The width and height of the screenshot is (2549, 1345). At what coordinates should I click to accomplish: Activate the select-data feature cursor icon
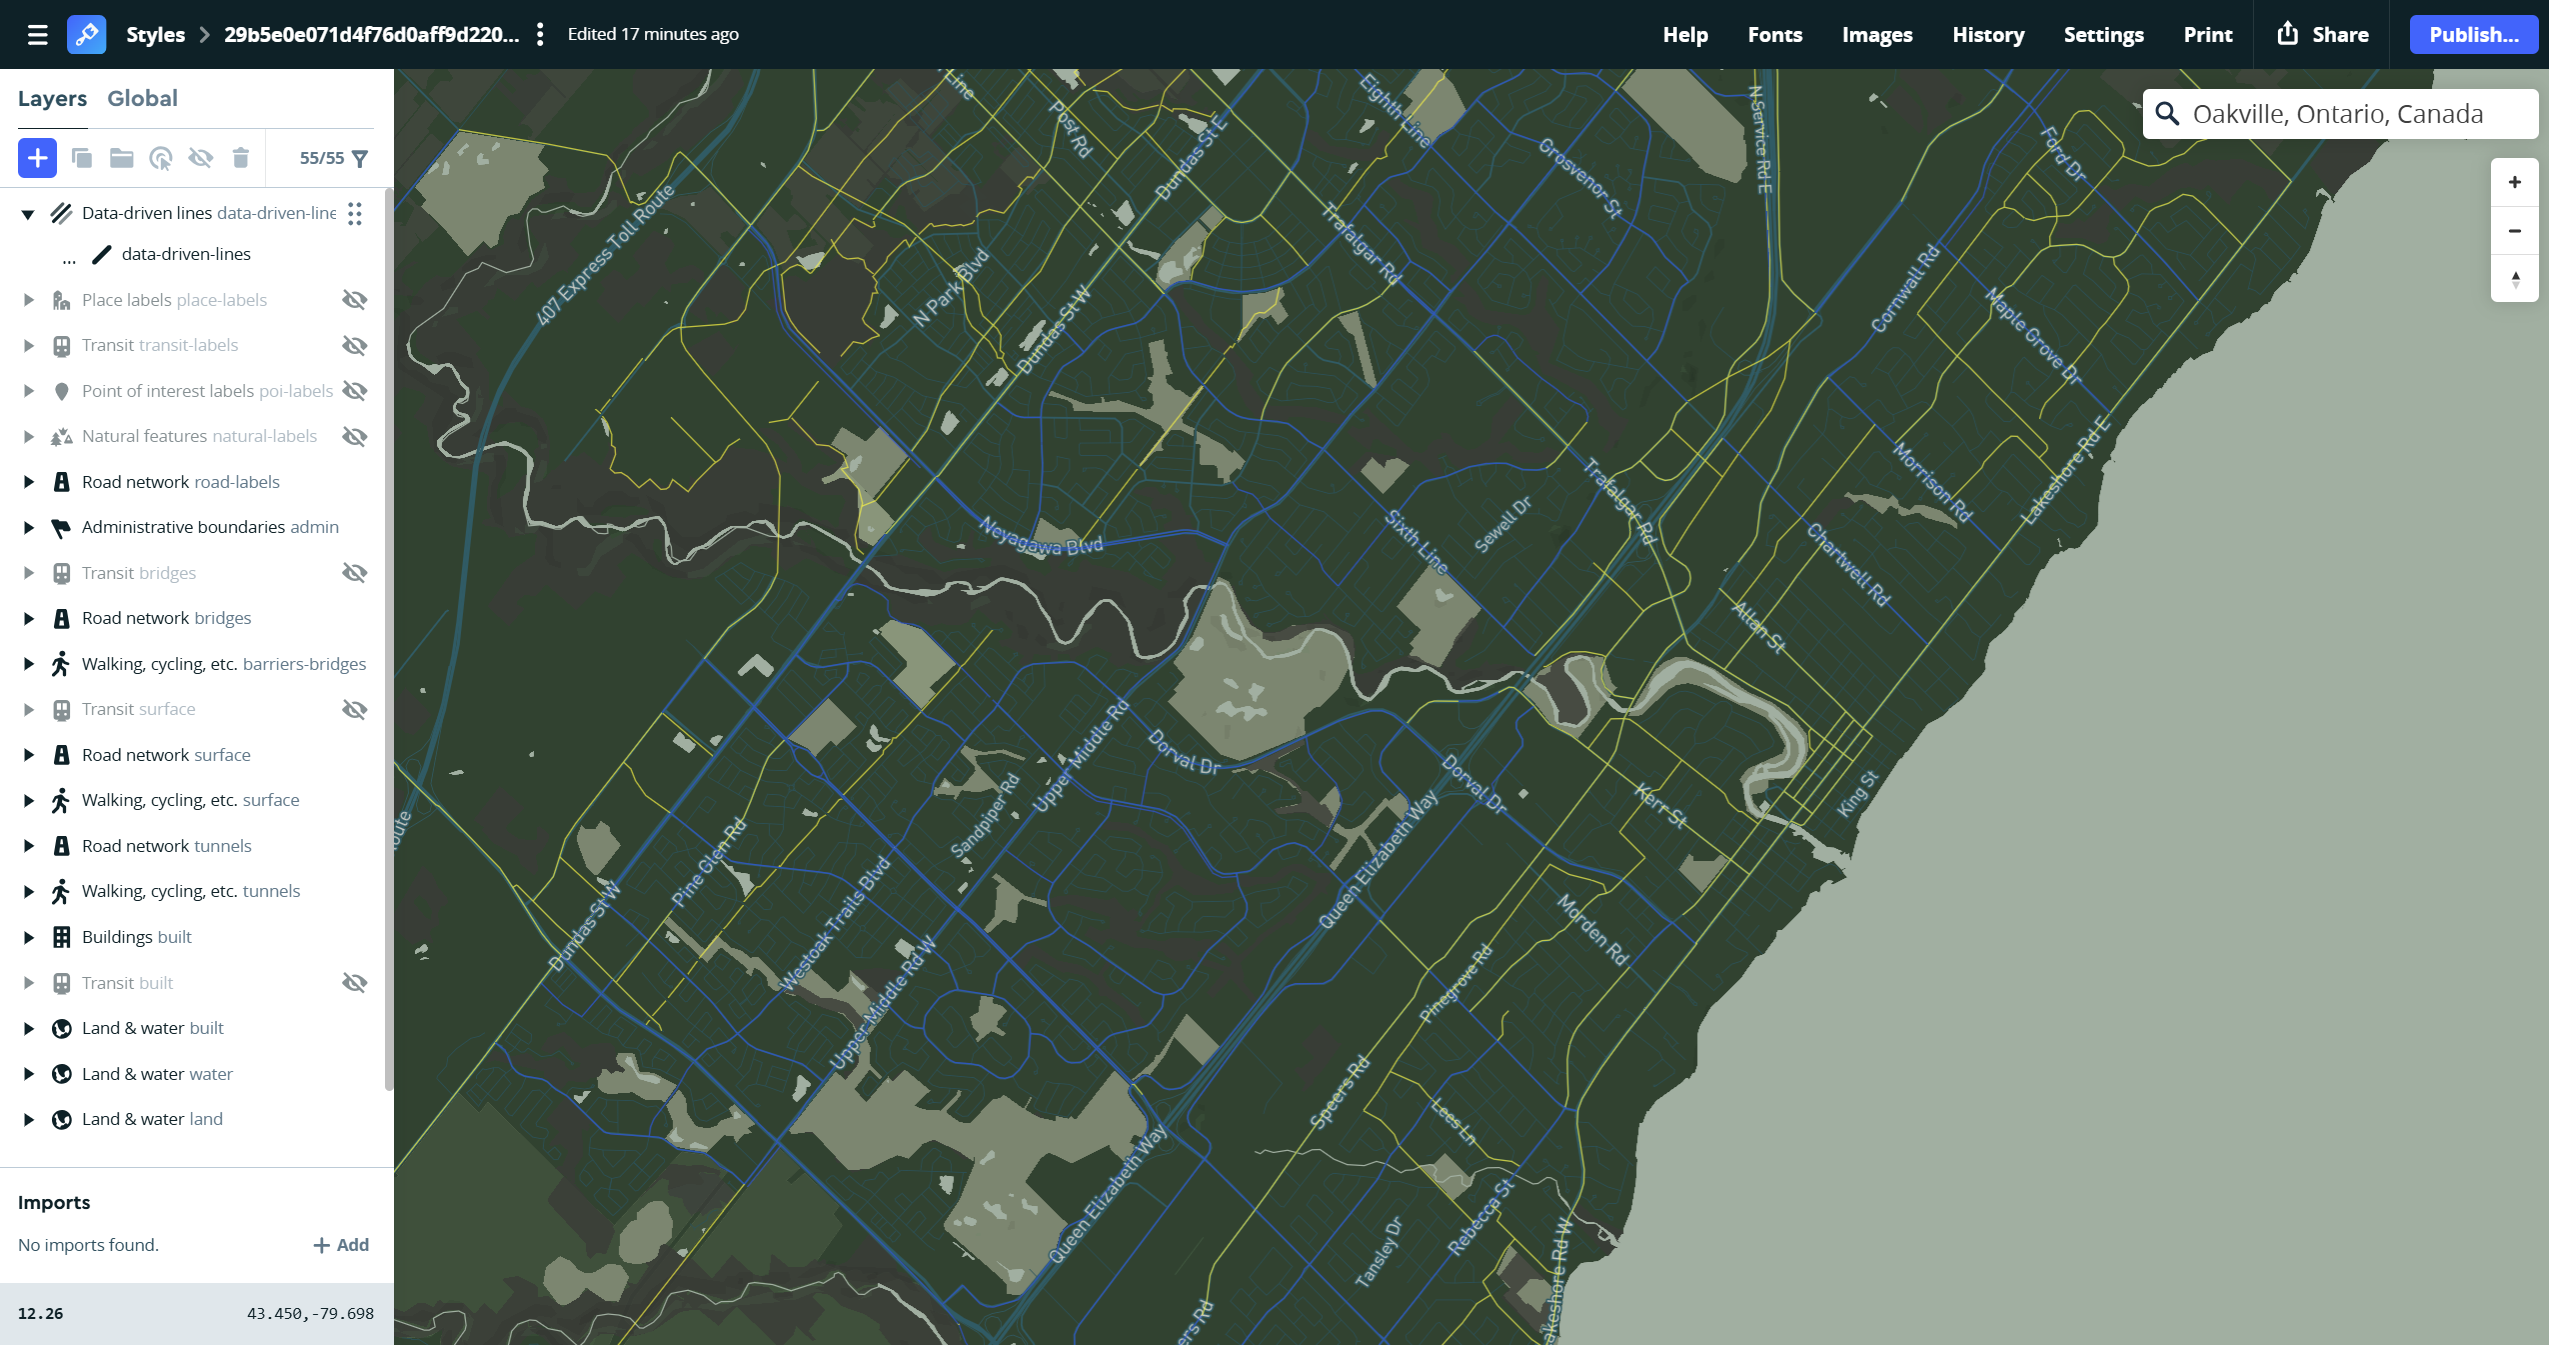coord(161,158)
